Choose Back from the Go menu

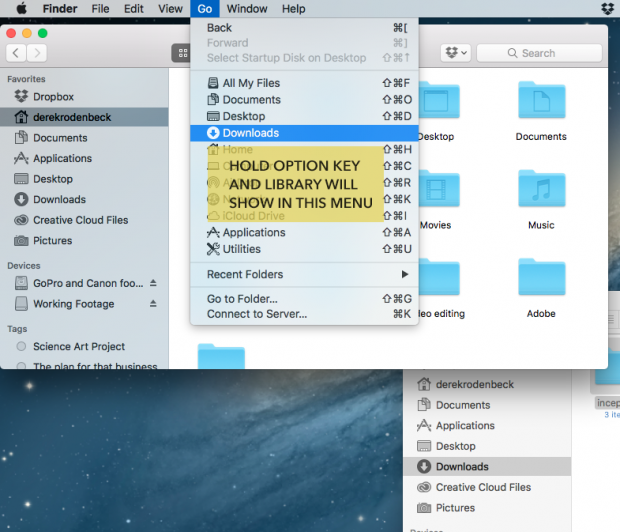pyautogui.click(x=304, y=28)
